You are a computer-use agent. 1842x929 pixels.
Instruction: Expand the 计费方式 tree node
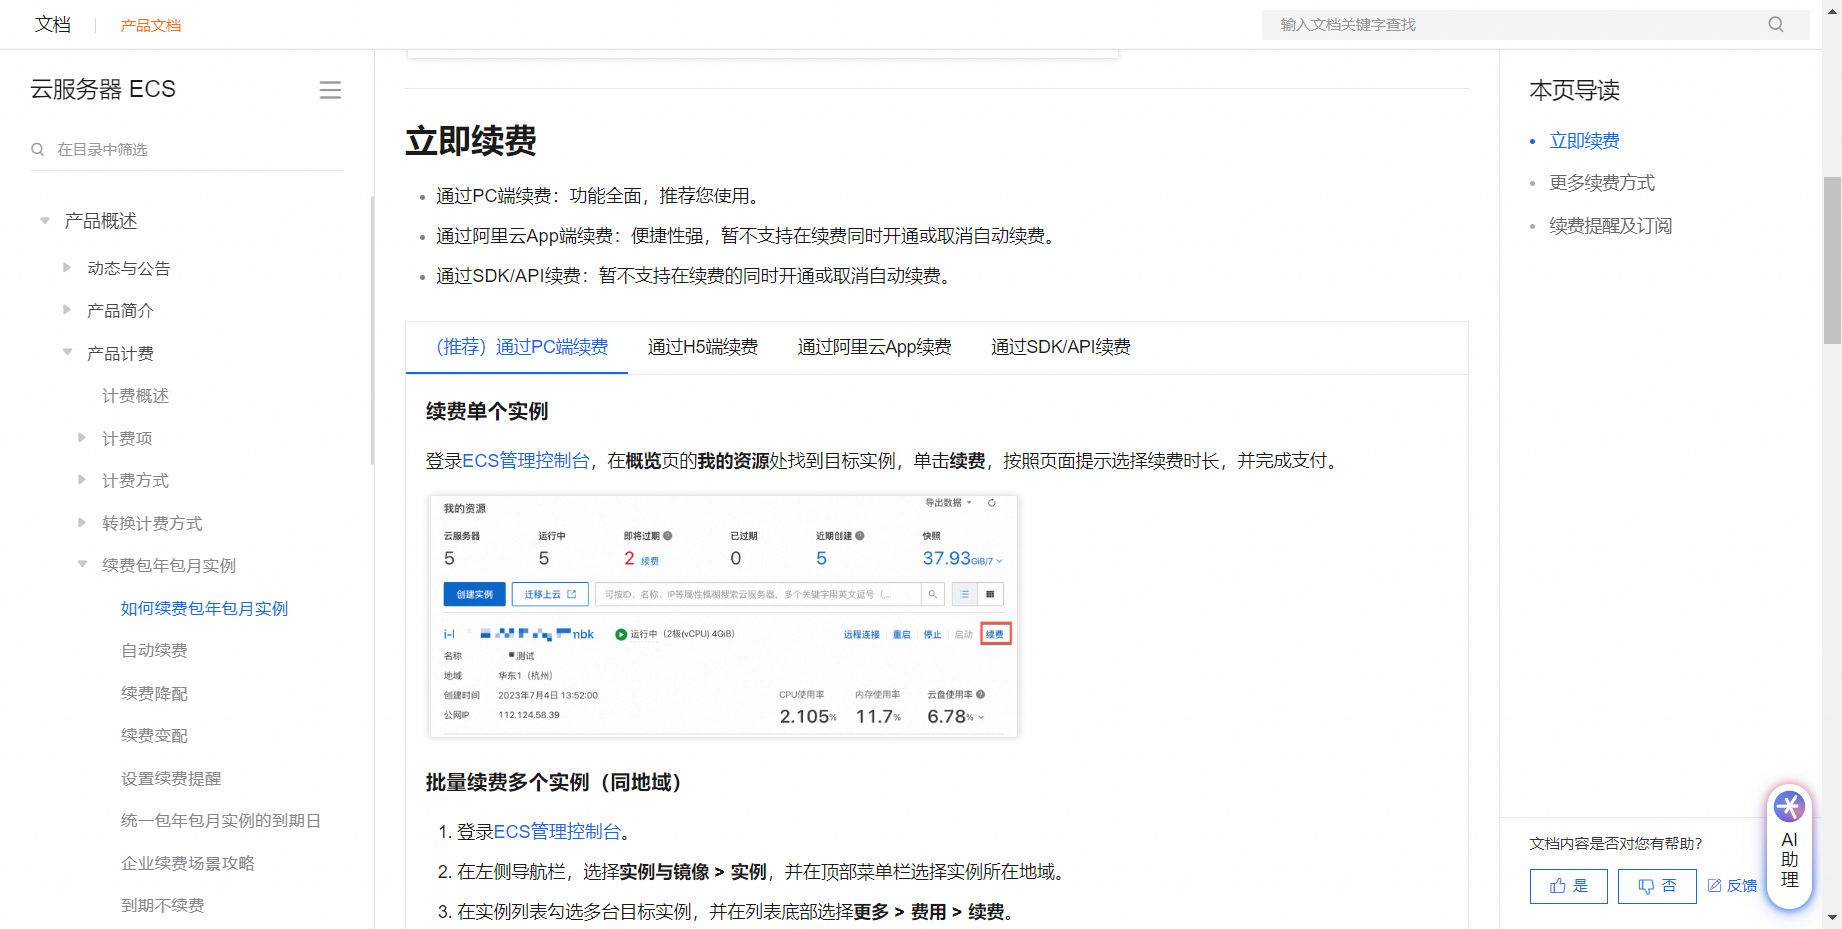[82, 480]
